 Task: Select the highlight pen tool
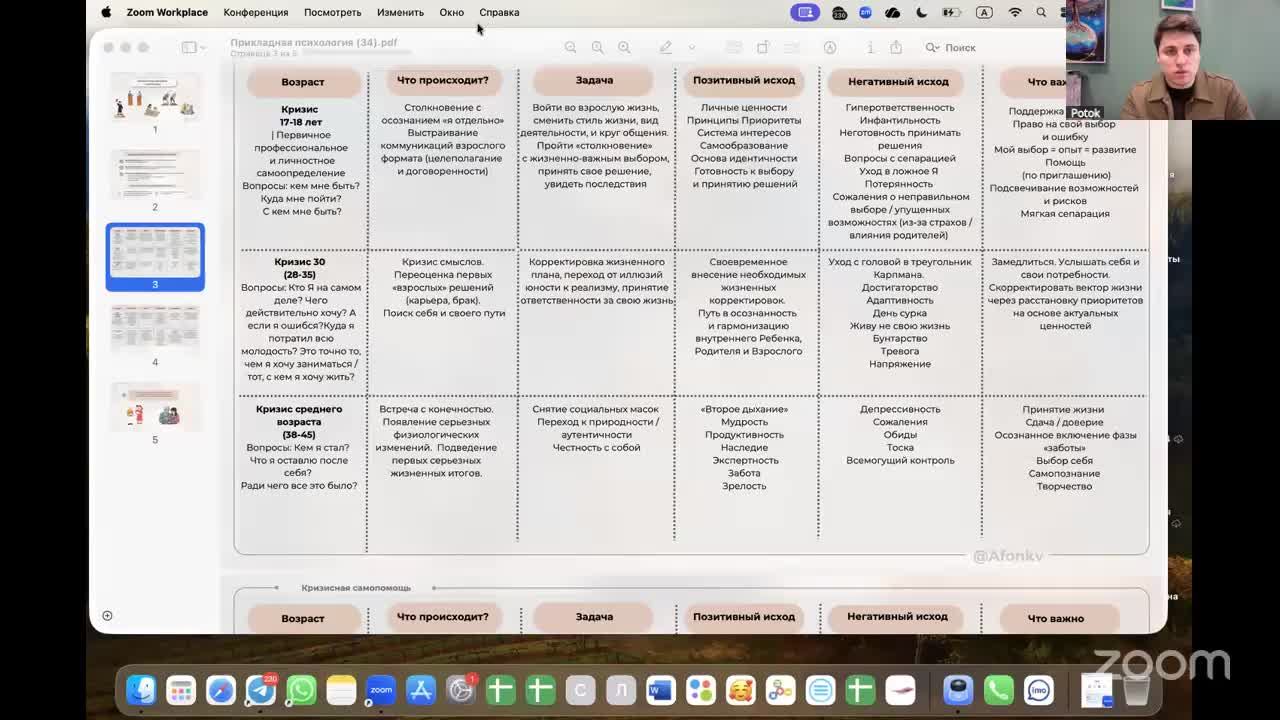(665, 47)
